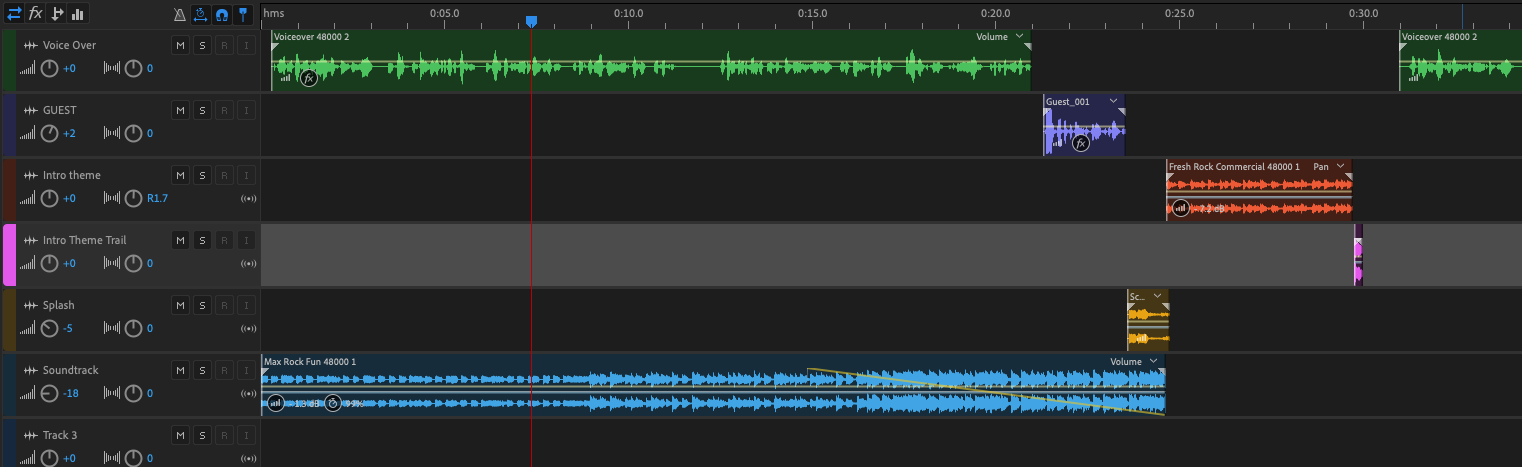Click the stereo channel icon on Soundtrack
This screenshot has height=467, width=1522.
[x=248, y=394]
